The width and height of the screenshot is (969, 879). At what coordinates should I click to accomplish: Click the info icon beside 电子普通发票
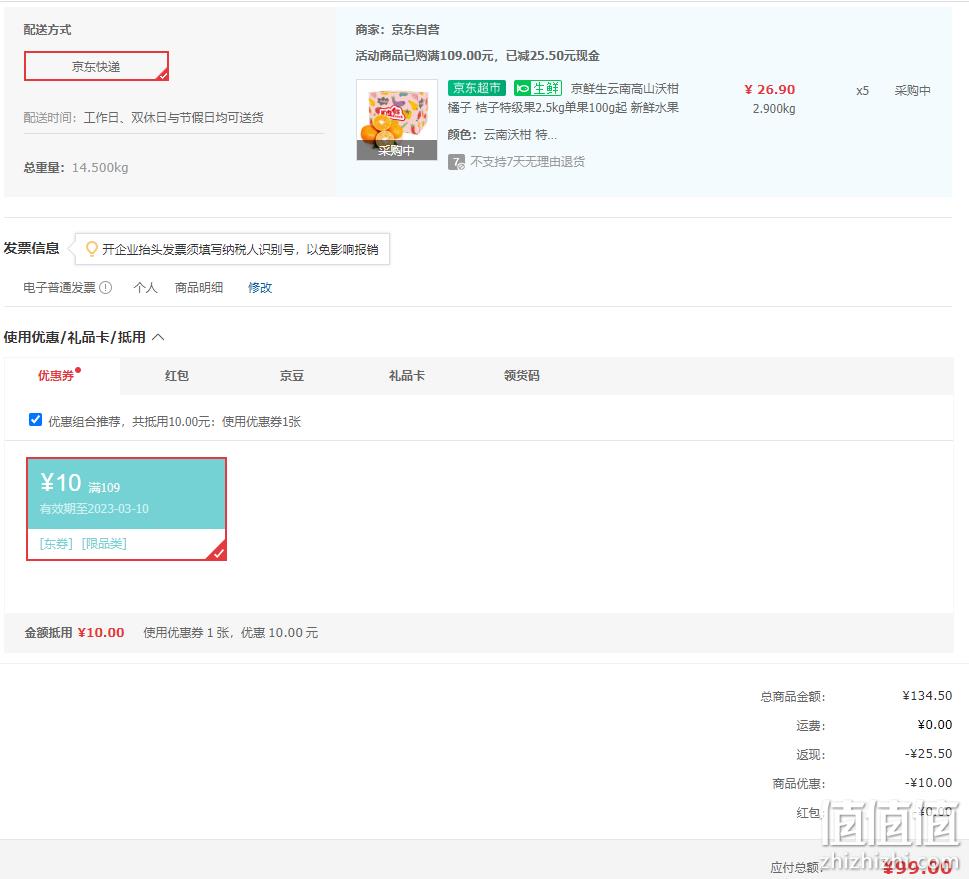106,287
